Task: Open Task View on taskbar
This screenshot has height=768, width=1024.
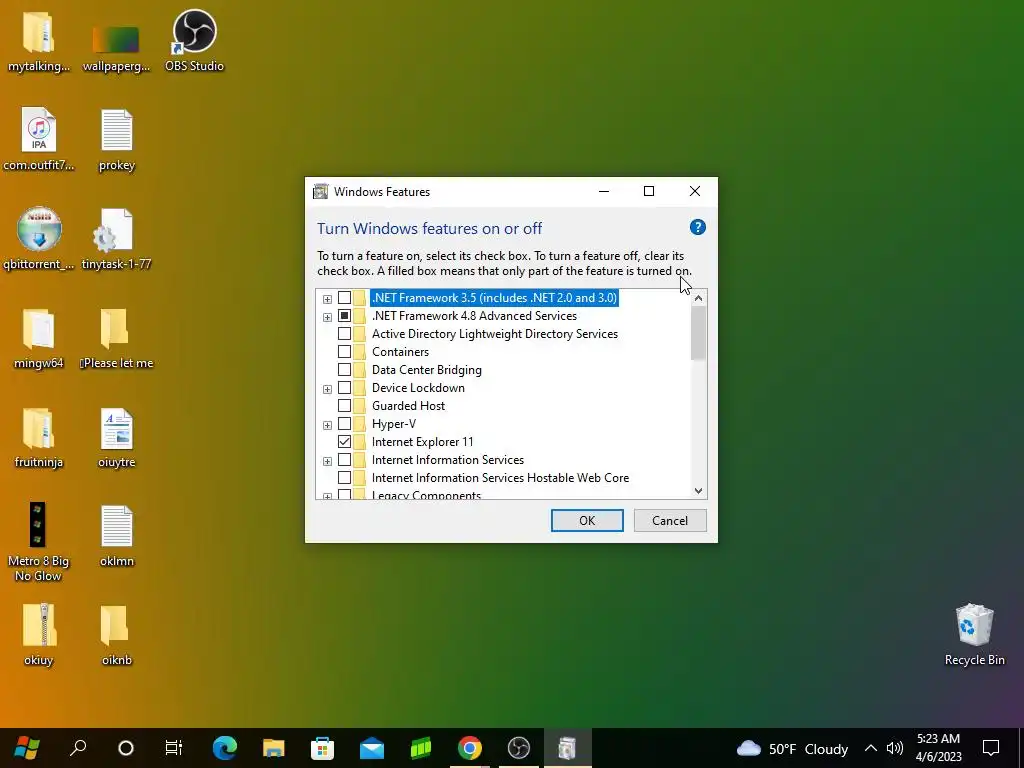Action: click(174, 748)
